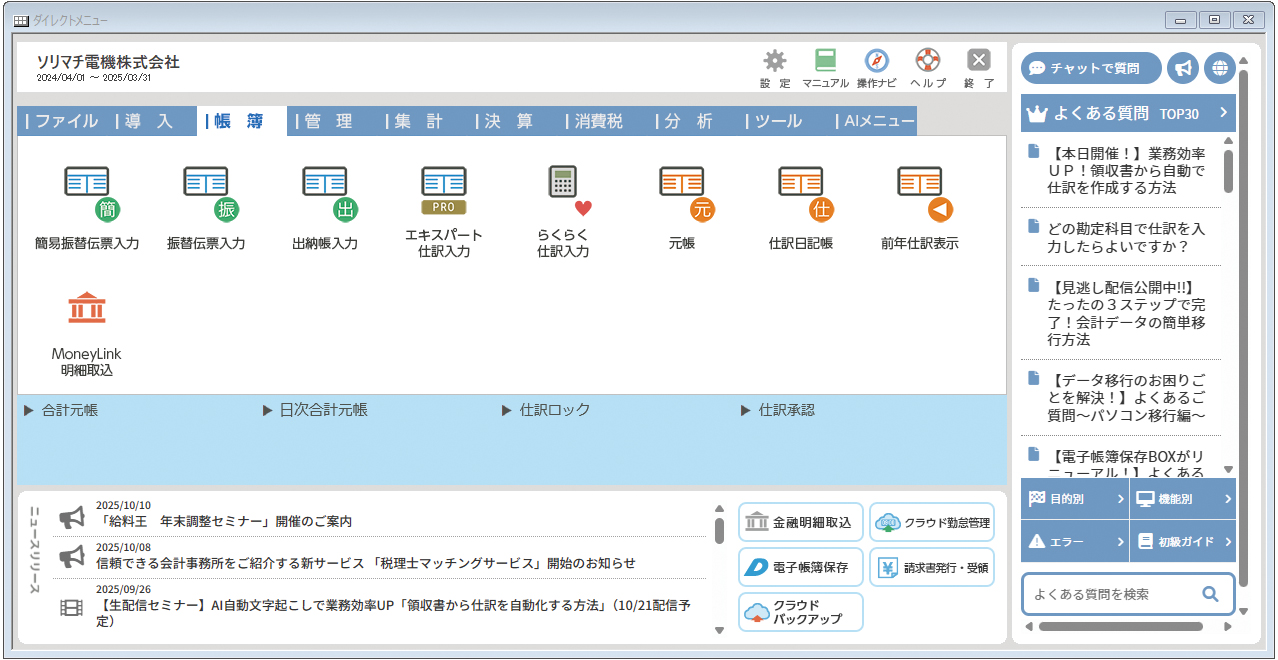Screen dimensions: 1278x660
Task: Launch エキスパート仕訳入力 PRO tool
Action: coord(443,200)
